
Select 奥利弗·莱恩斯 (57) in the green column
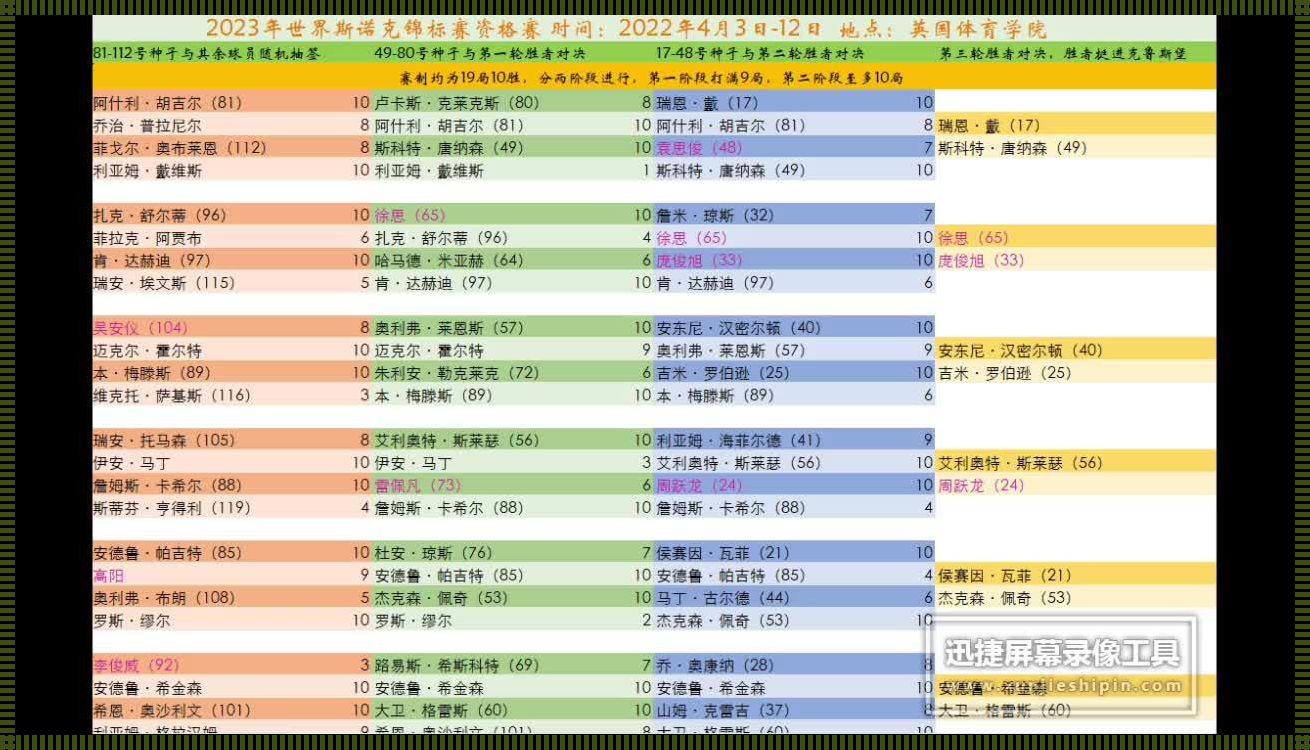tap(449, 328)
